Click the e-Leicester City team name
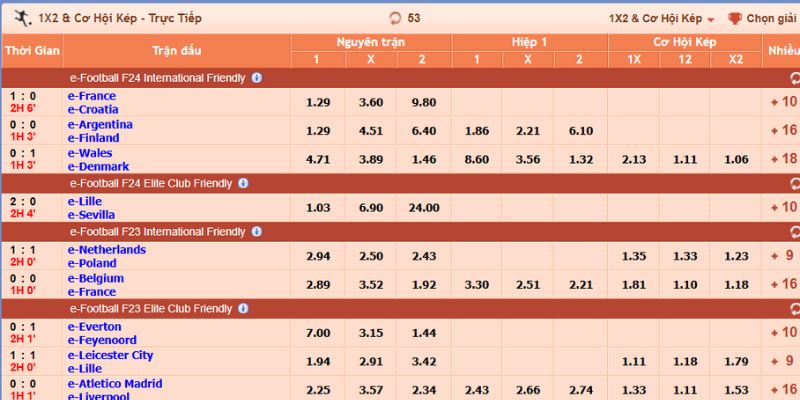The height and width of the screenshot is (400, 800). [110, 356]
